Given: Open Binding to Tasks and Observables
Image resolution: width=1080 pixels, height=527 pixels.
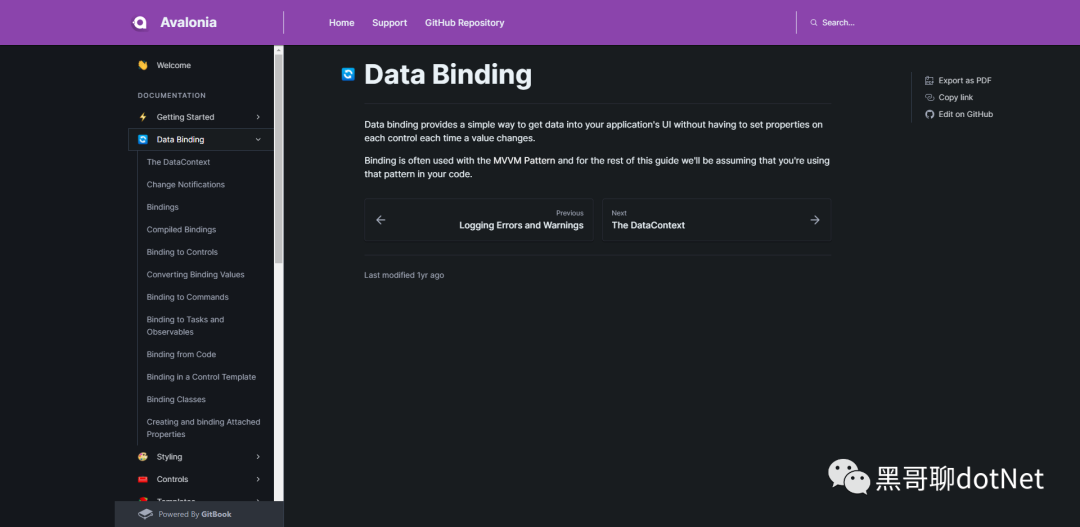Looking at the screenshot, I should 185,326.
